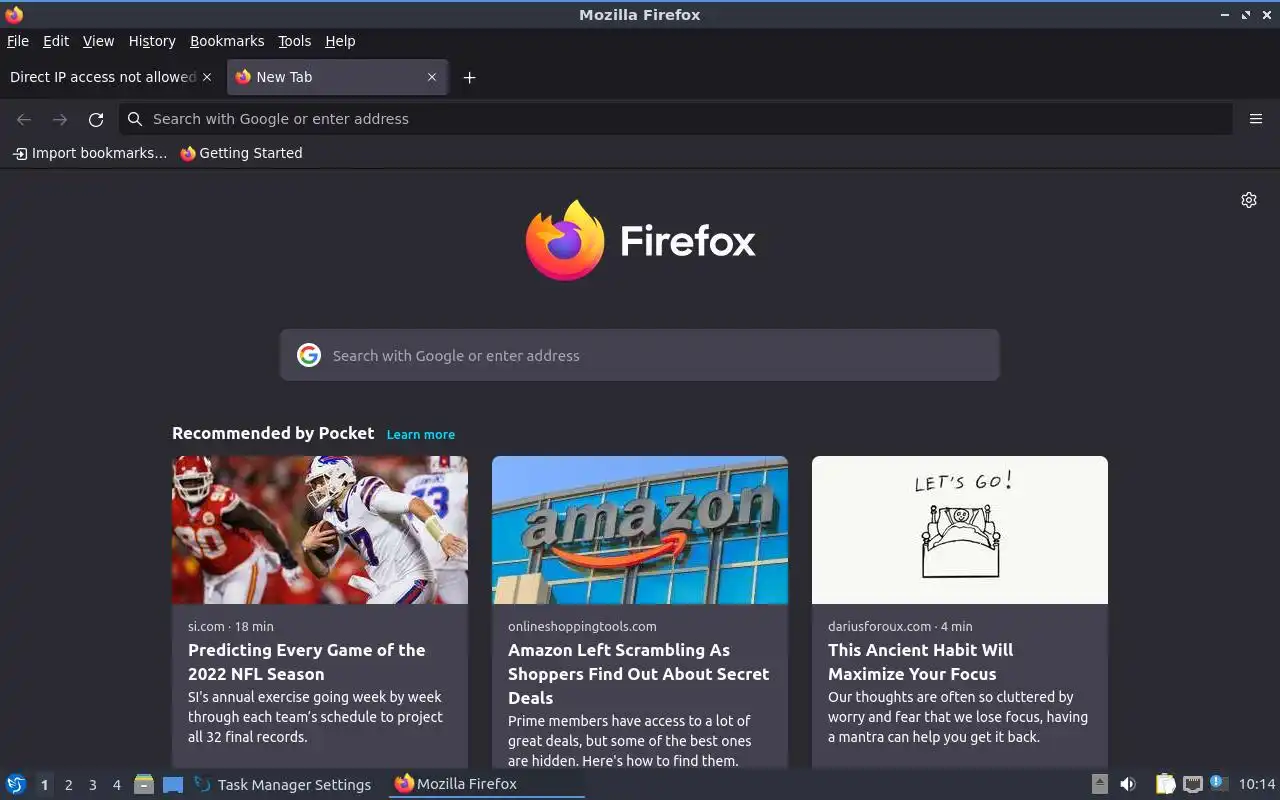Open the Tools menu
This screenshot has width=1280, height=800.
(x=294, y=41)
